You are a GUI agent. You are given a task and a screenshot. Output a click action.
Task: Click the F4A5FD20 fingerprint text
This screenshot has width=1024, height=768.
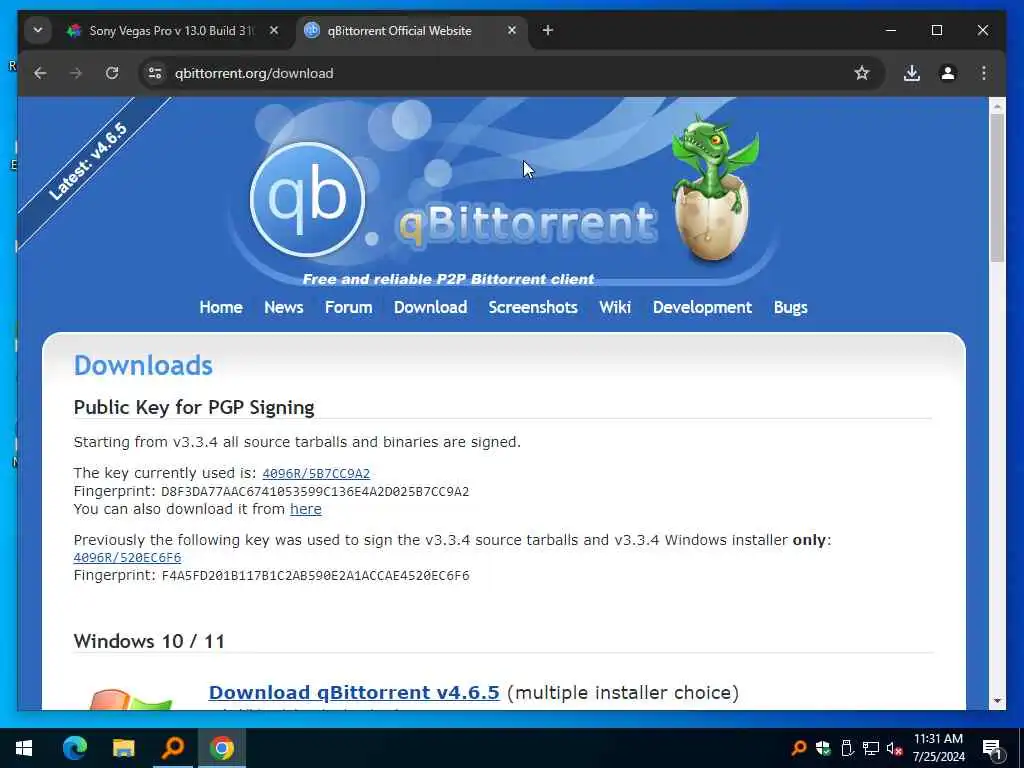click(x=315, y=575)
